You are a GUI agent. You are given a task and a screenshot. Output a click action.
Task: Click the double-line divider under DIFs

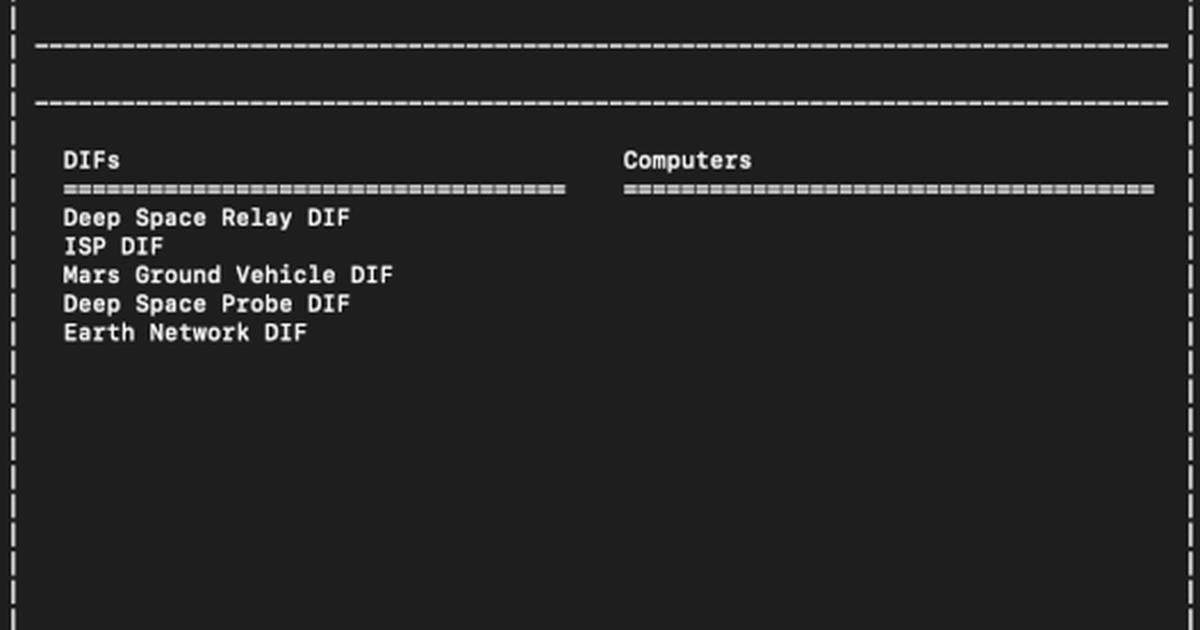pyautogui.click(x=314, y=190)
